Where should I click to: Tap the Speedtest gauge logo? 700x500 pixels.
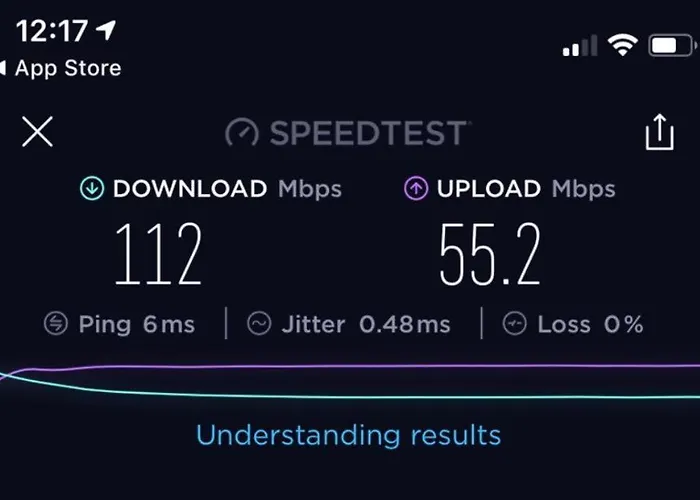click(242, 132)
